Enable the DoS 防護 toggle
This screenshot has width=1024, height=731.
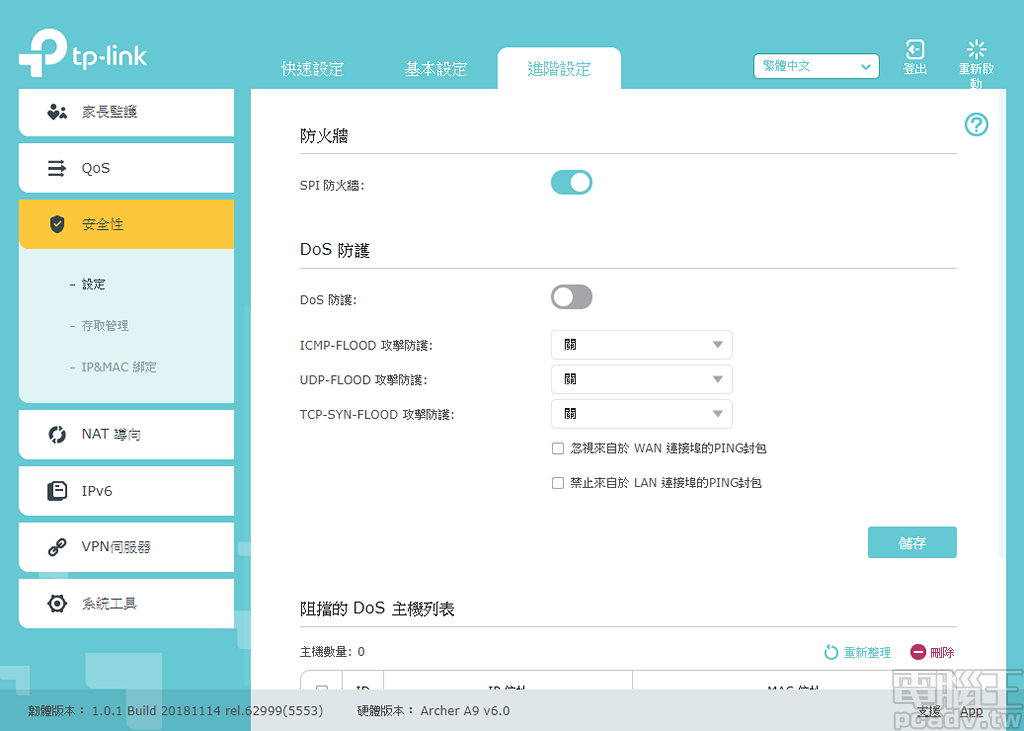click(x=571, y=297)
